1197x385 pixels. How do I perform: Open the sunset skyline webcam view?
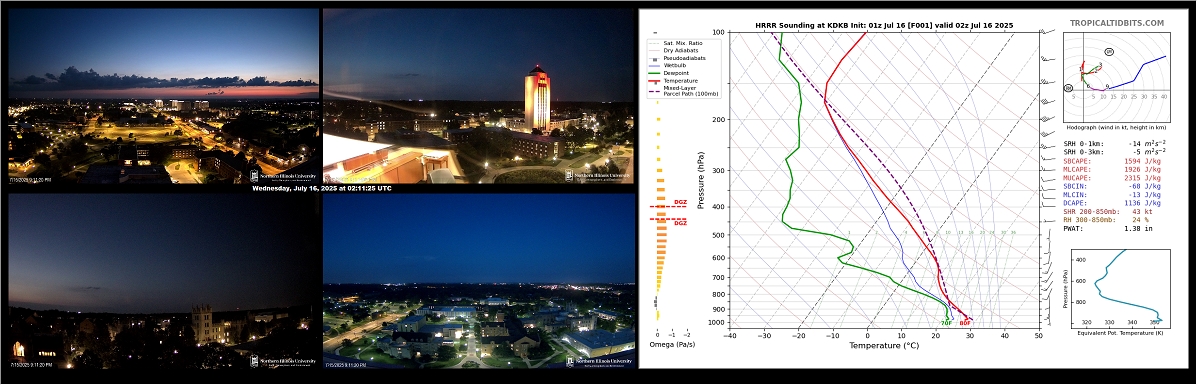[x=163, y=96]
